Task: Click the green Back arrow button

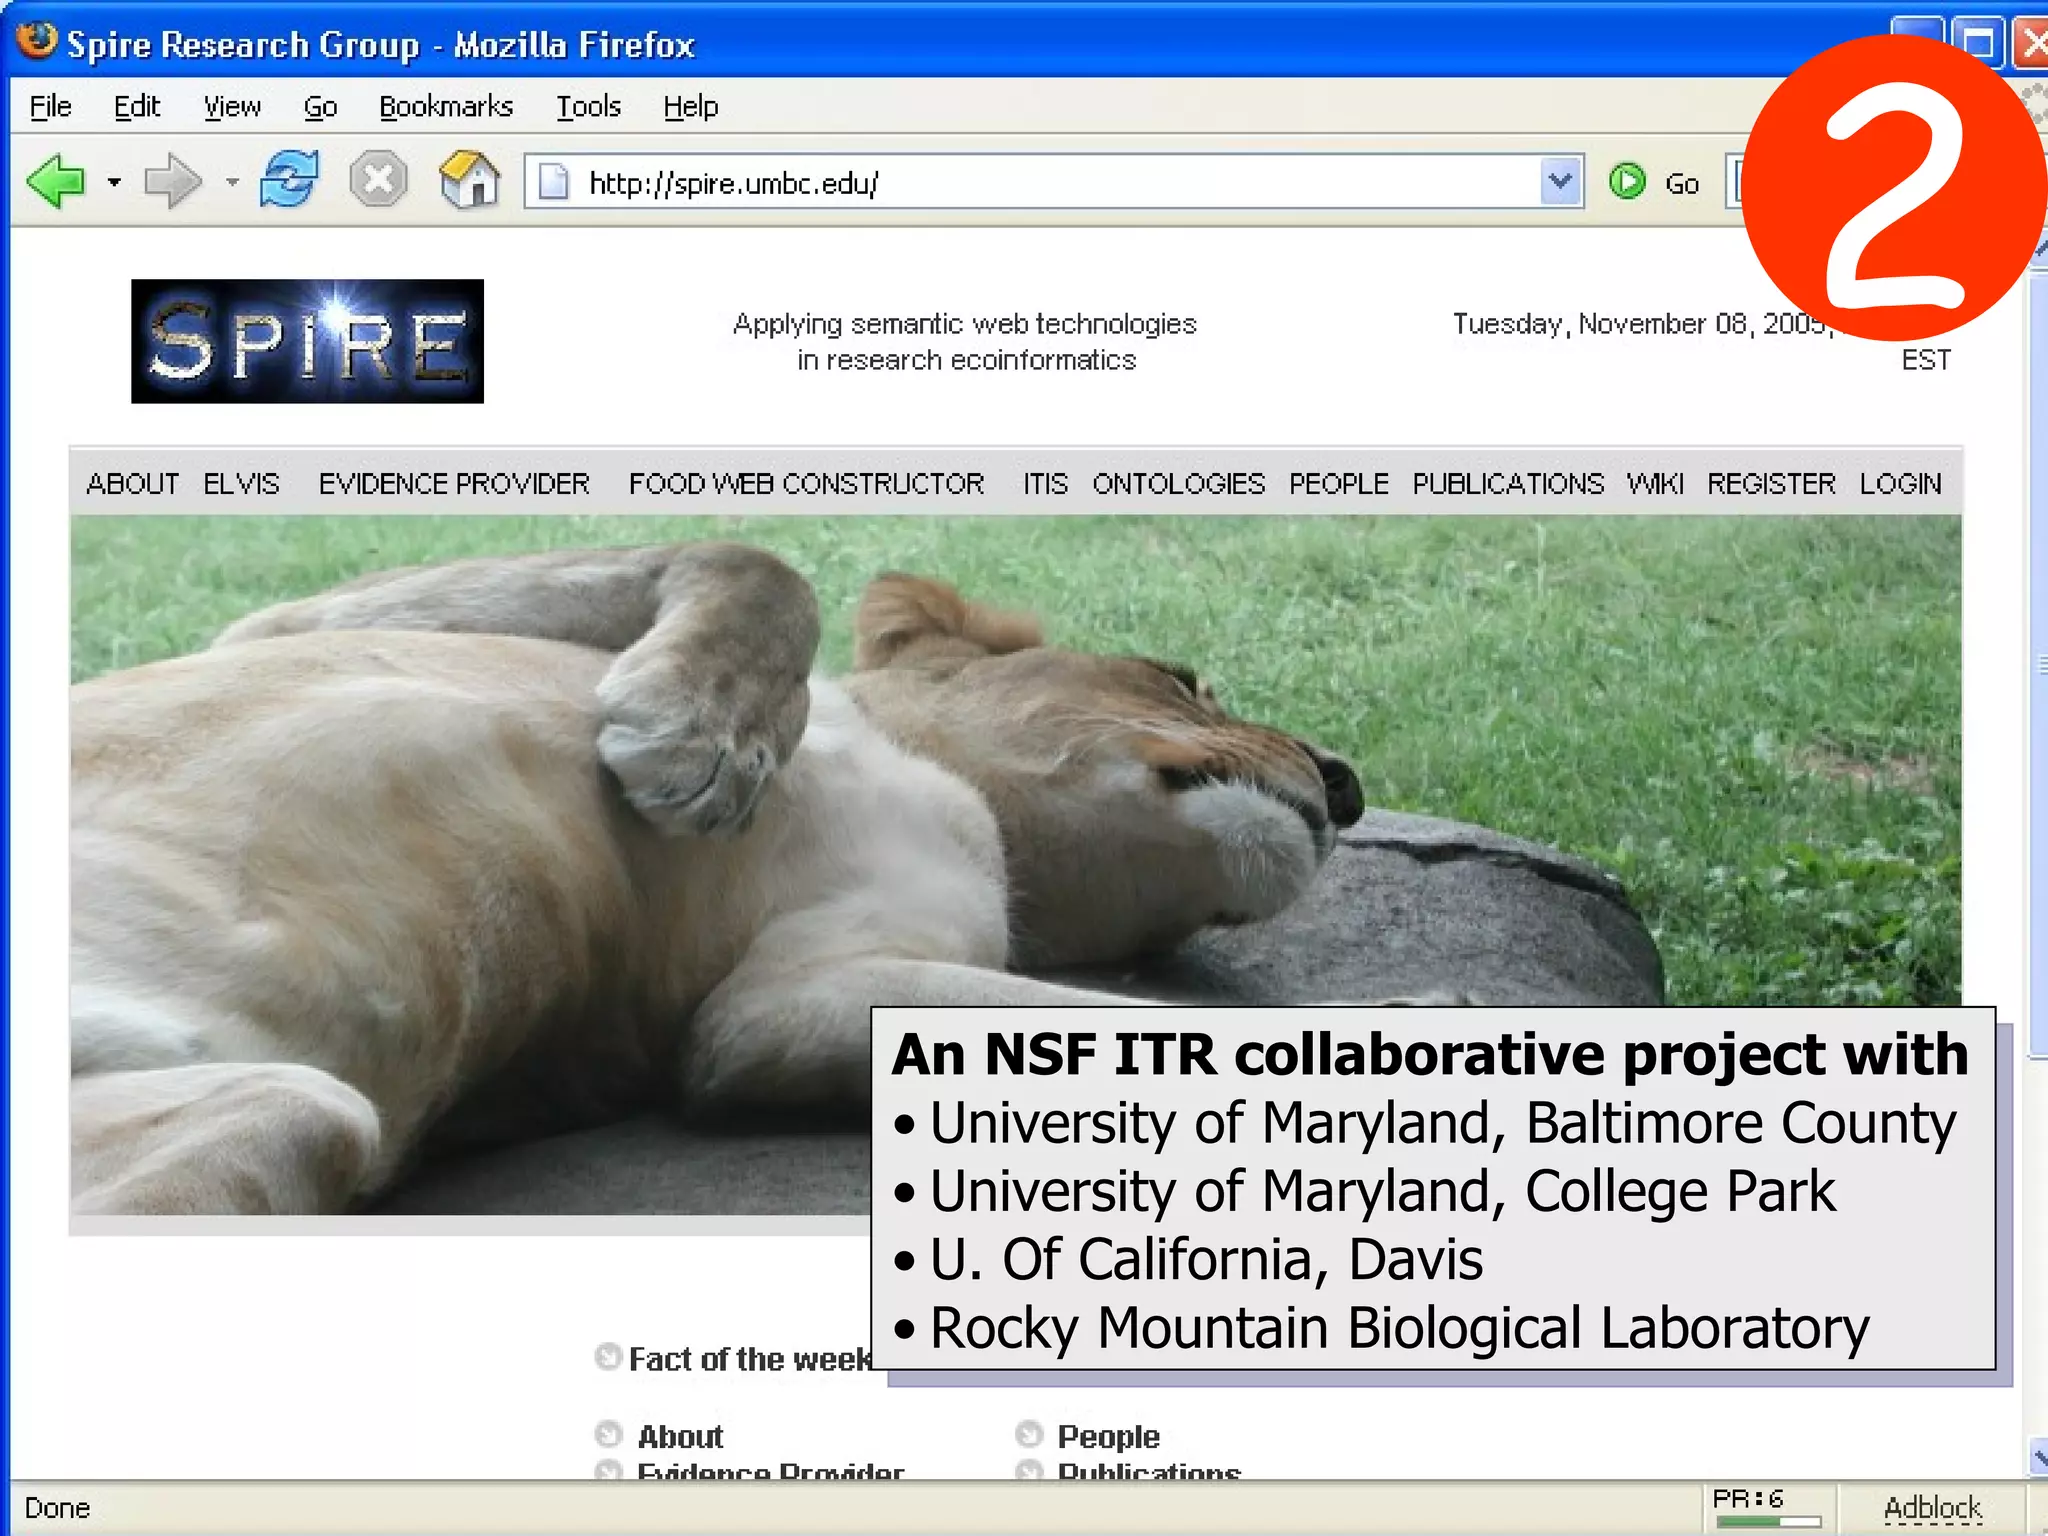Action: (57, 182)
